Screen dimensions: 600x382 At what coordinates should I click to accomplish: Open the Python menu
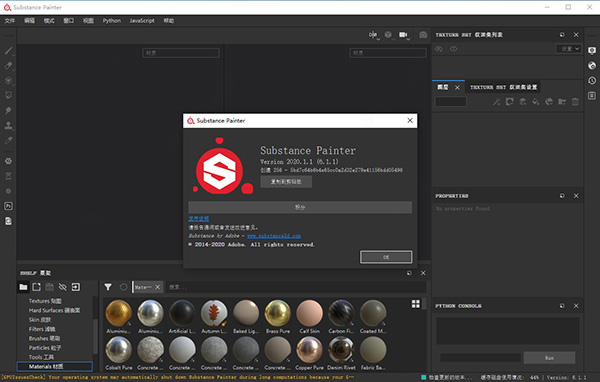click(112, 21)
